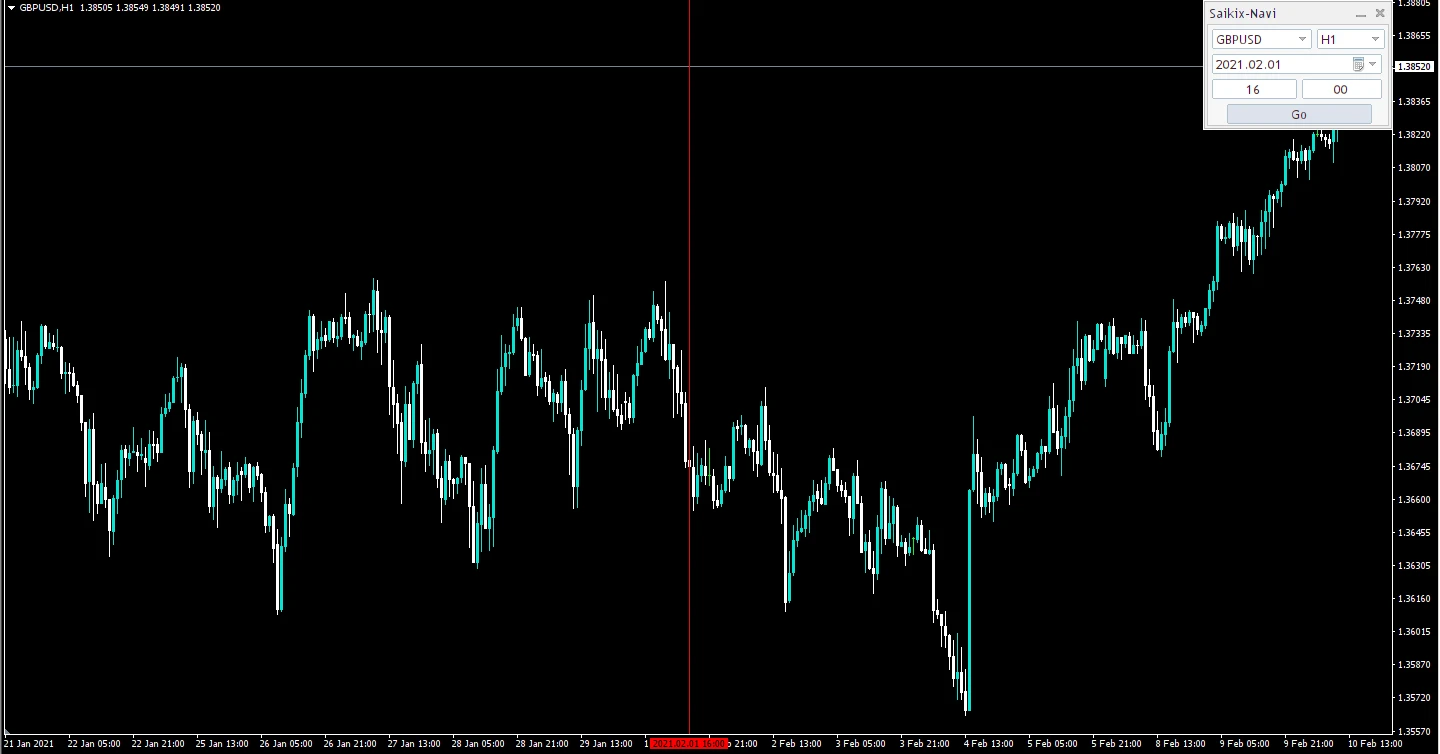Click the chart menu triangle beside GBPUSD,H1
Screen dimensions: 1440x754
(10, 8)
